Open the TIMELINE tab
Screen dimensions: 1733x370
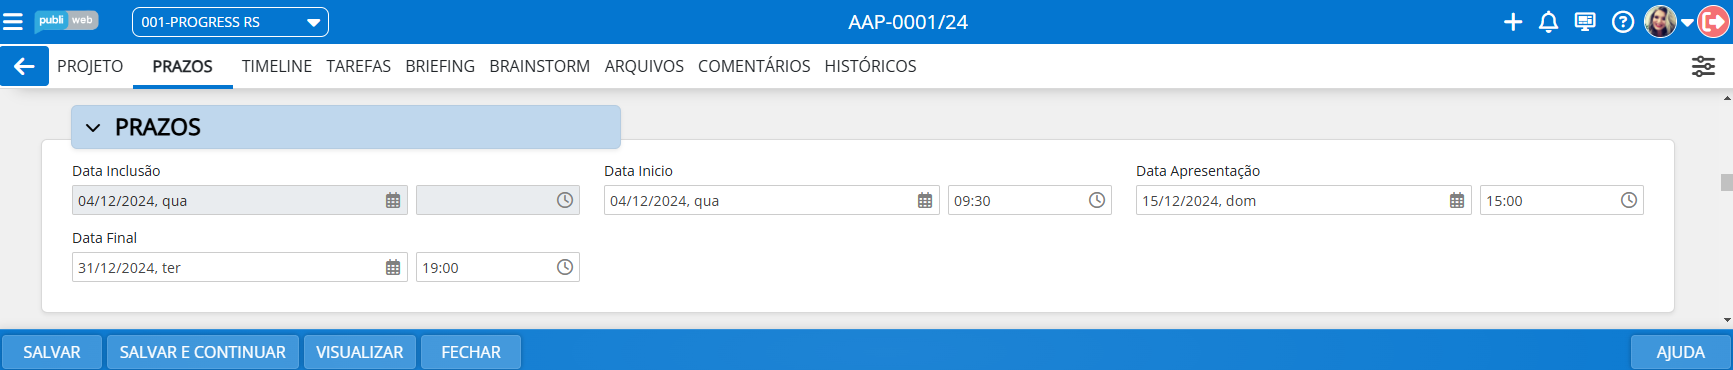click(277, 66)
